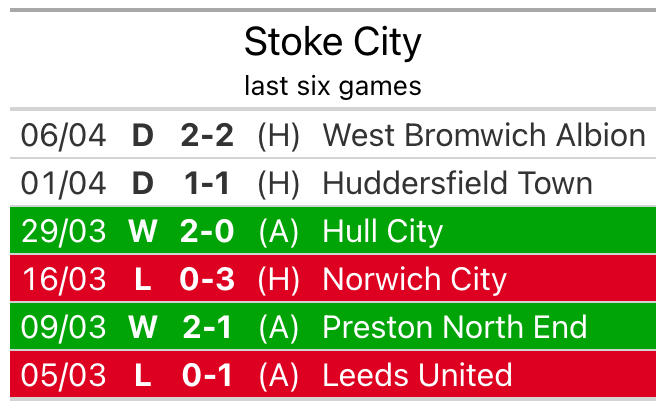Click the Stoke City title heading
This screenshot has height=408, width=666.
pyautogui.click(x=333, y=42)
